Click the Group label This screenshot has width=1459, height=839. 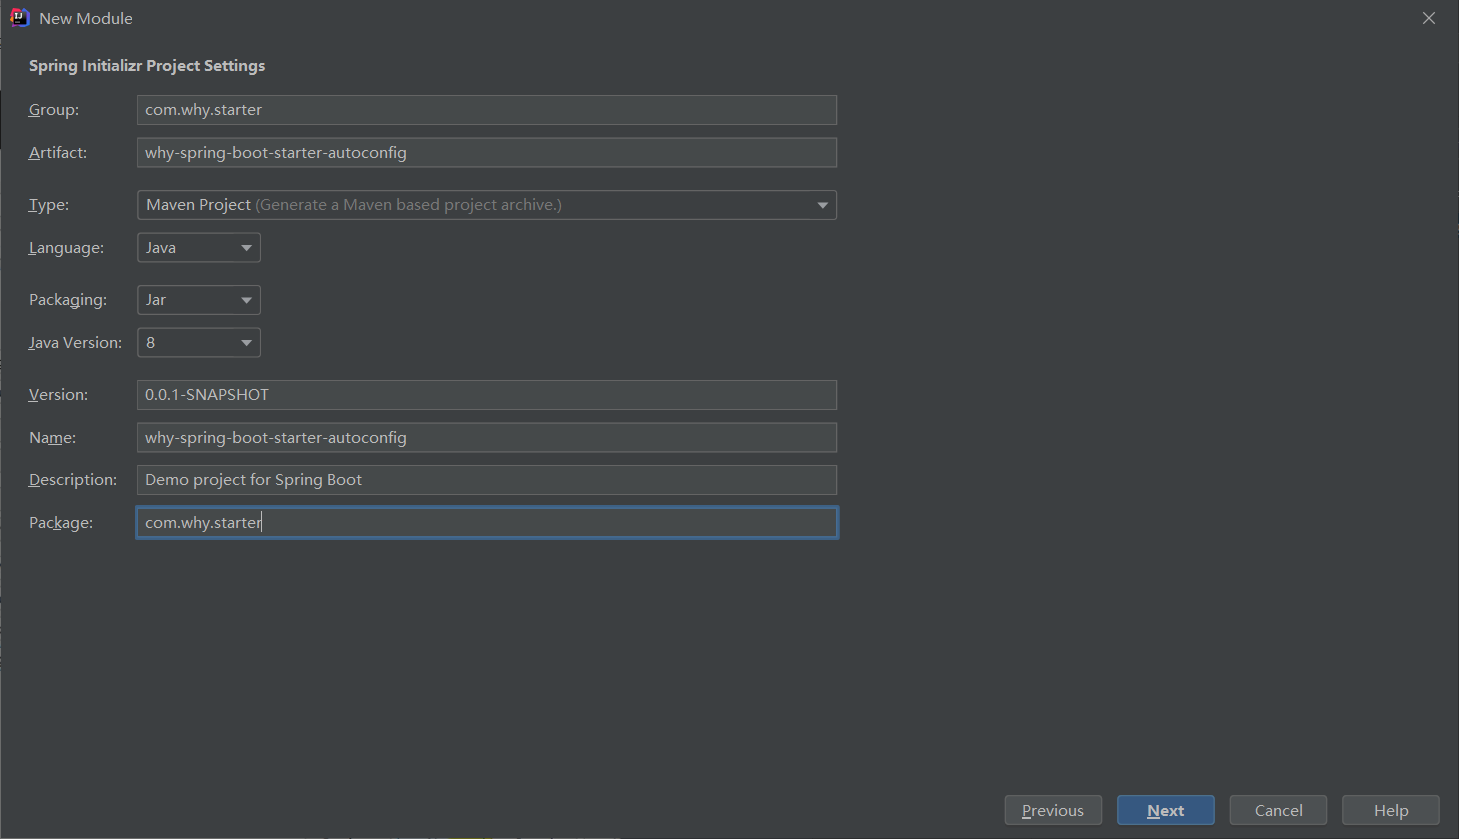coord(54,110)
